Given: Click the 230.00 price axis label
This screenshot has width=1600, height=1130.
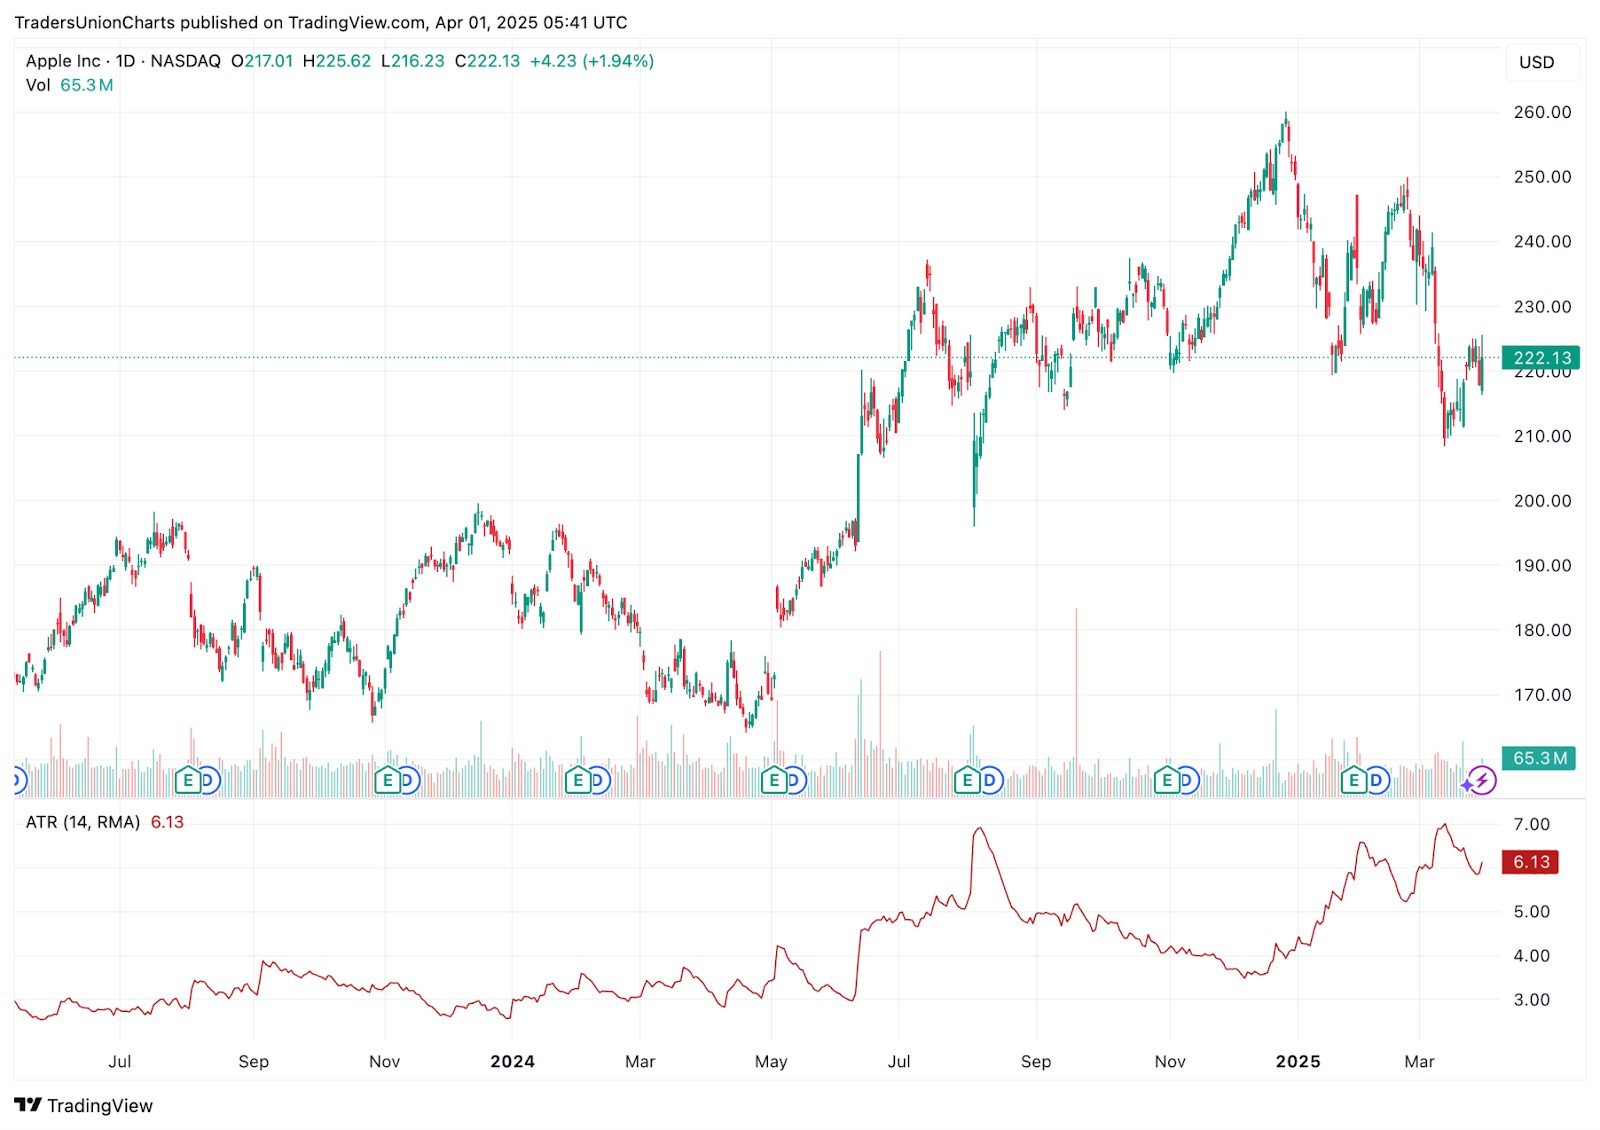Looking at the screenshot, I should [1542, 307].
